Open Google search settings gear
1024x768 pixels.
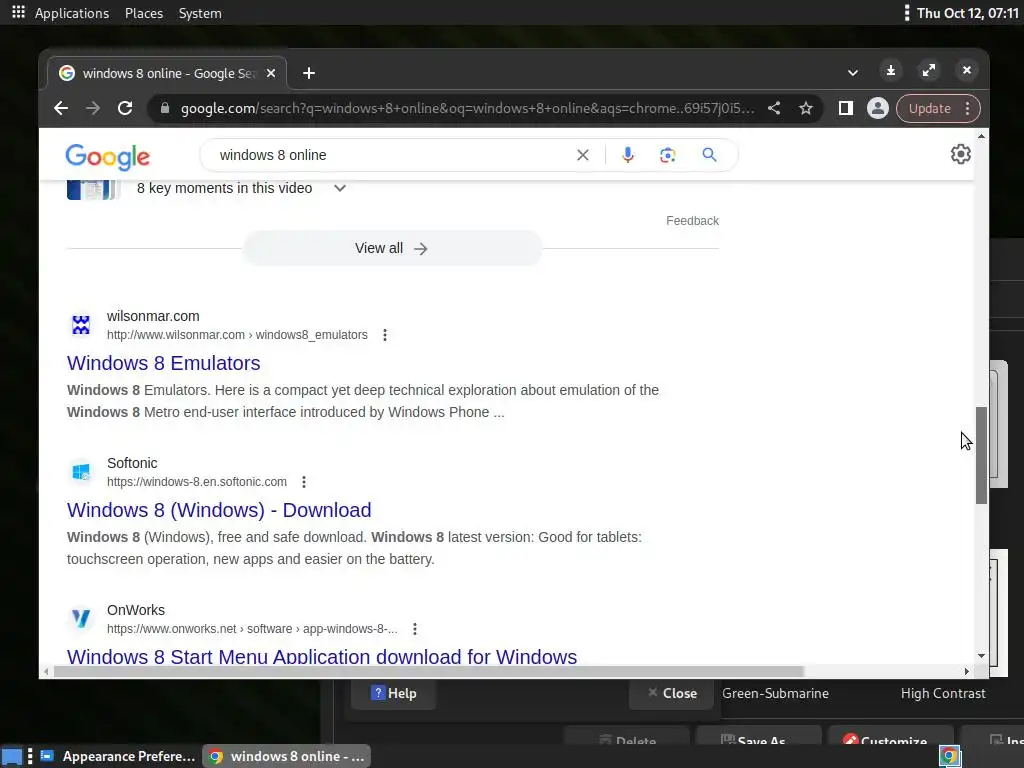pyautogui.click(x=961, y=154)
